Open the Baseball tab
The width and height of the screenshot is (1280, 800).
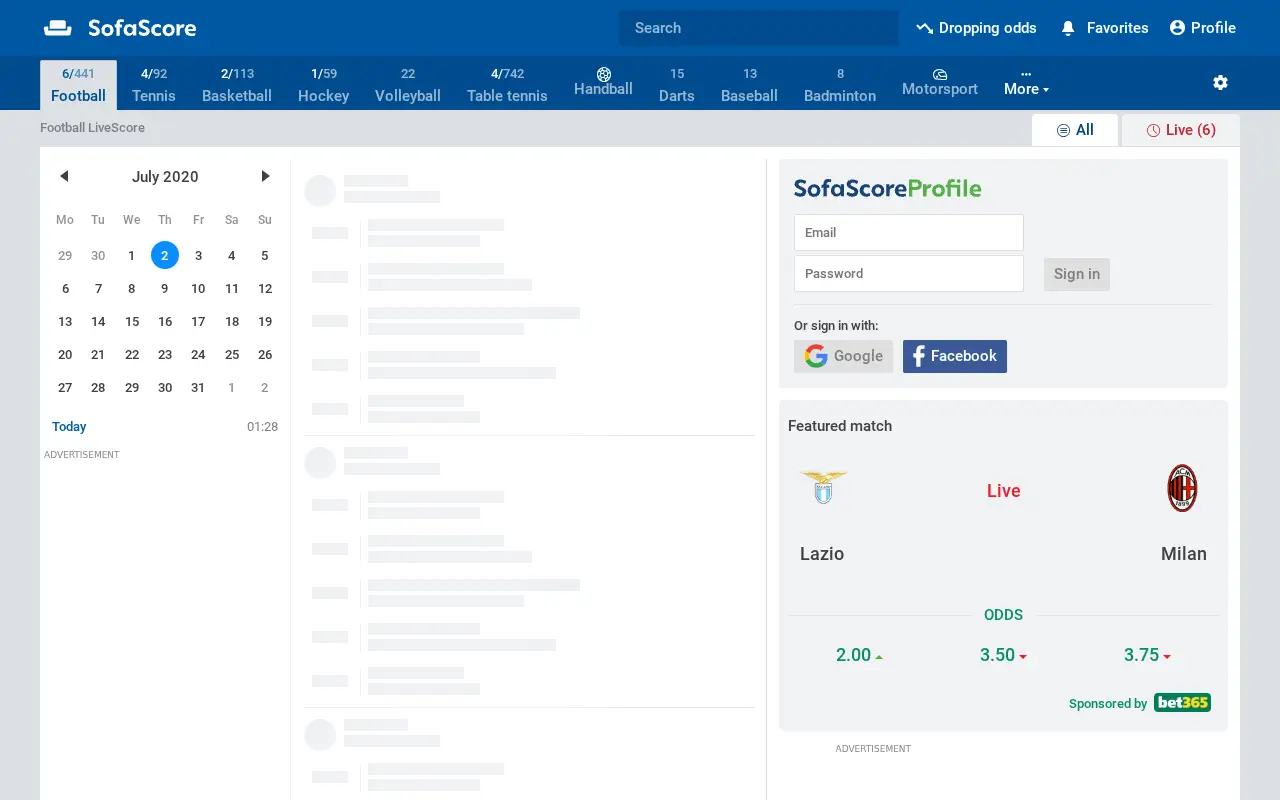pos(749,85)
